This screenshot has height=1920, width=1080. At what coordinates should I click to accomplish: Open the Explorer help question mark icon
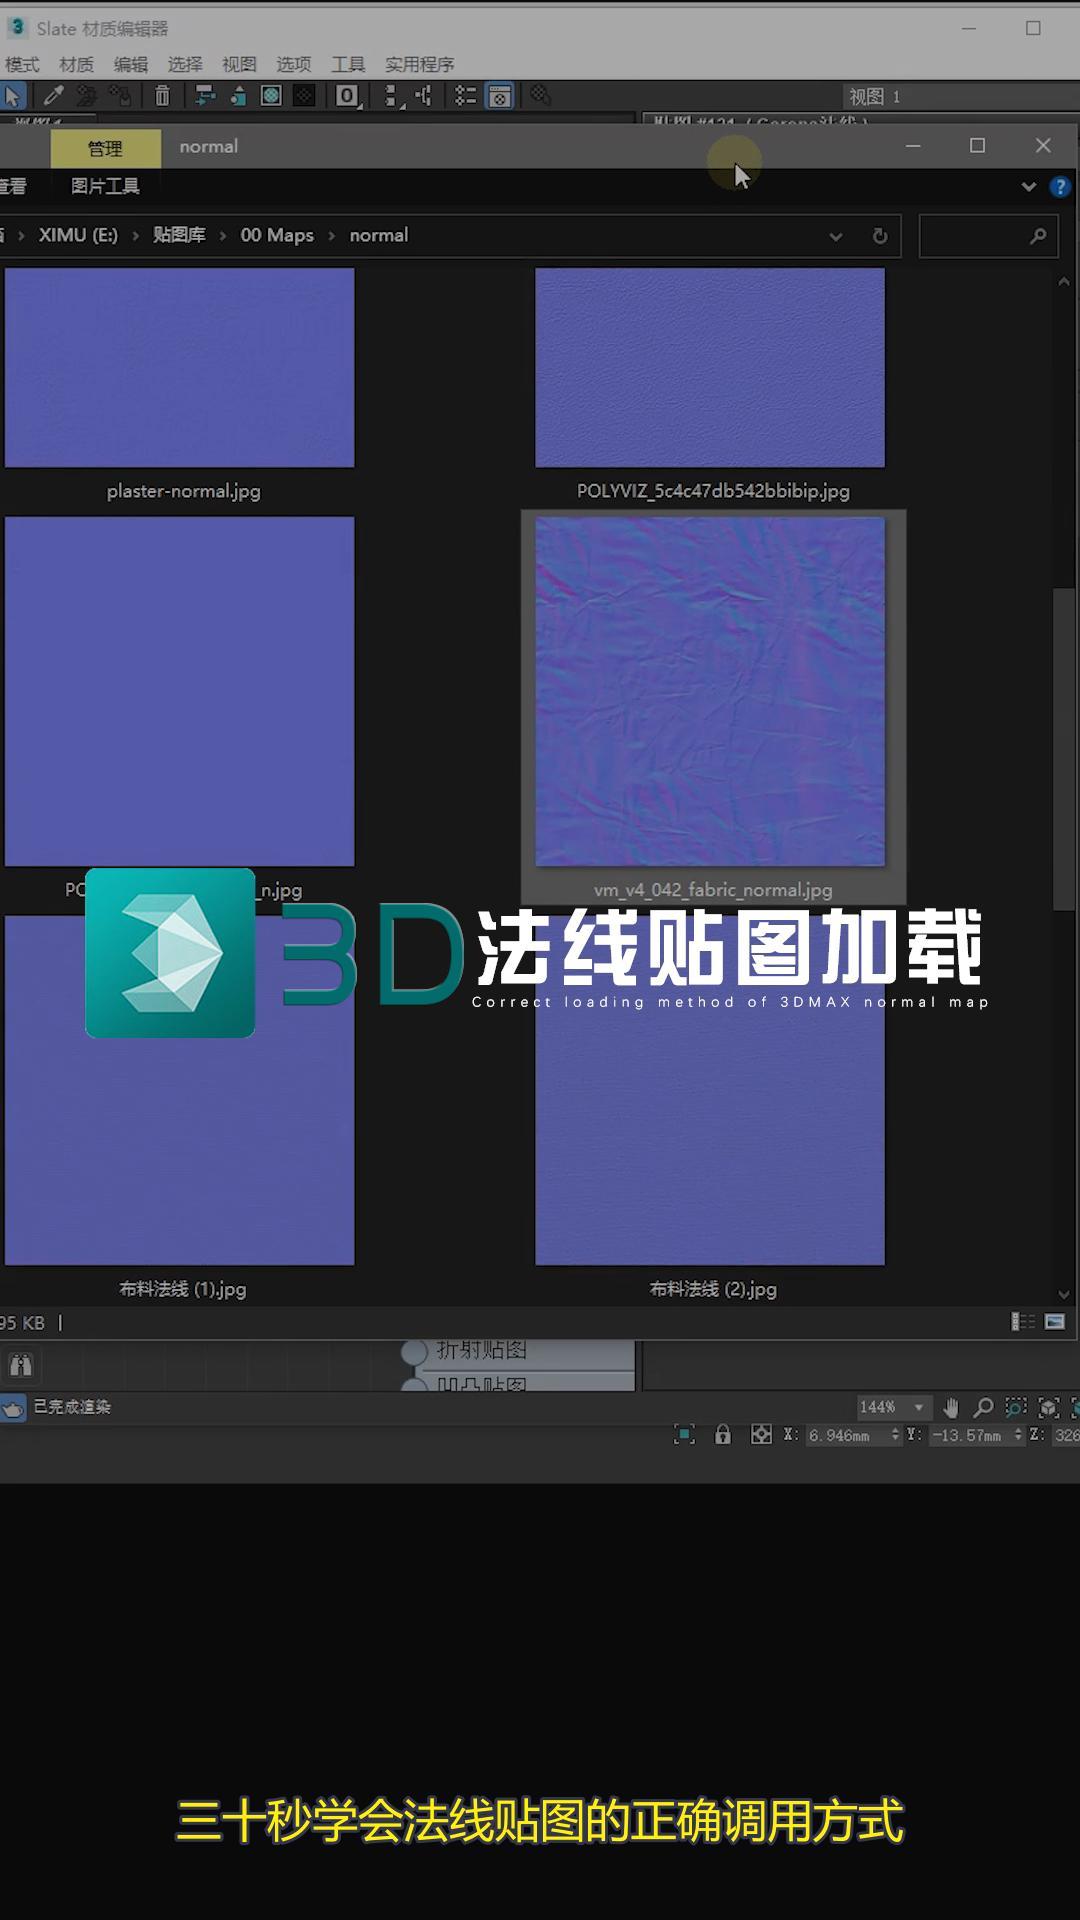point(1060,187)
